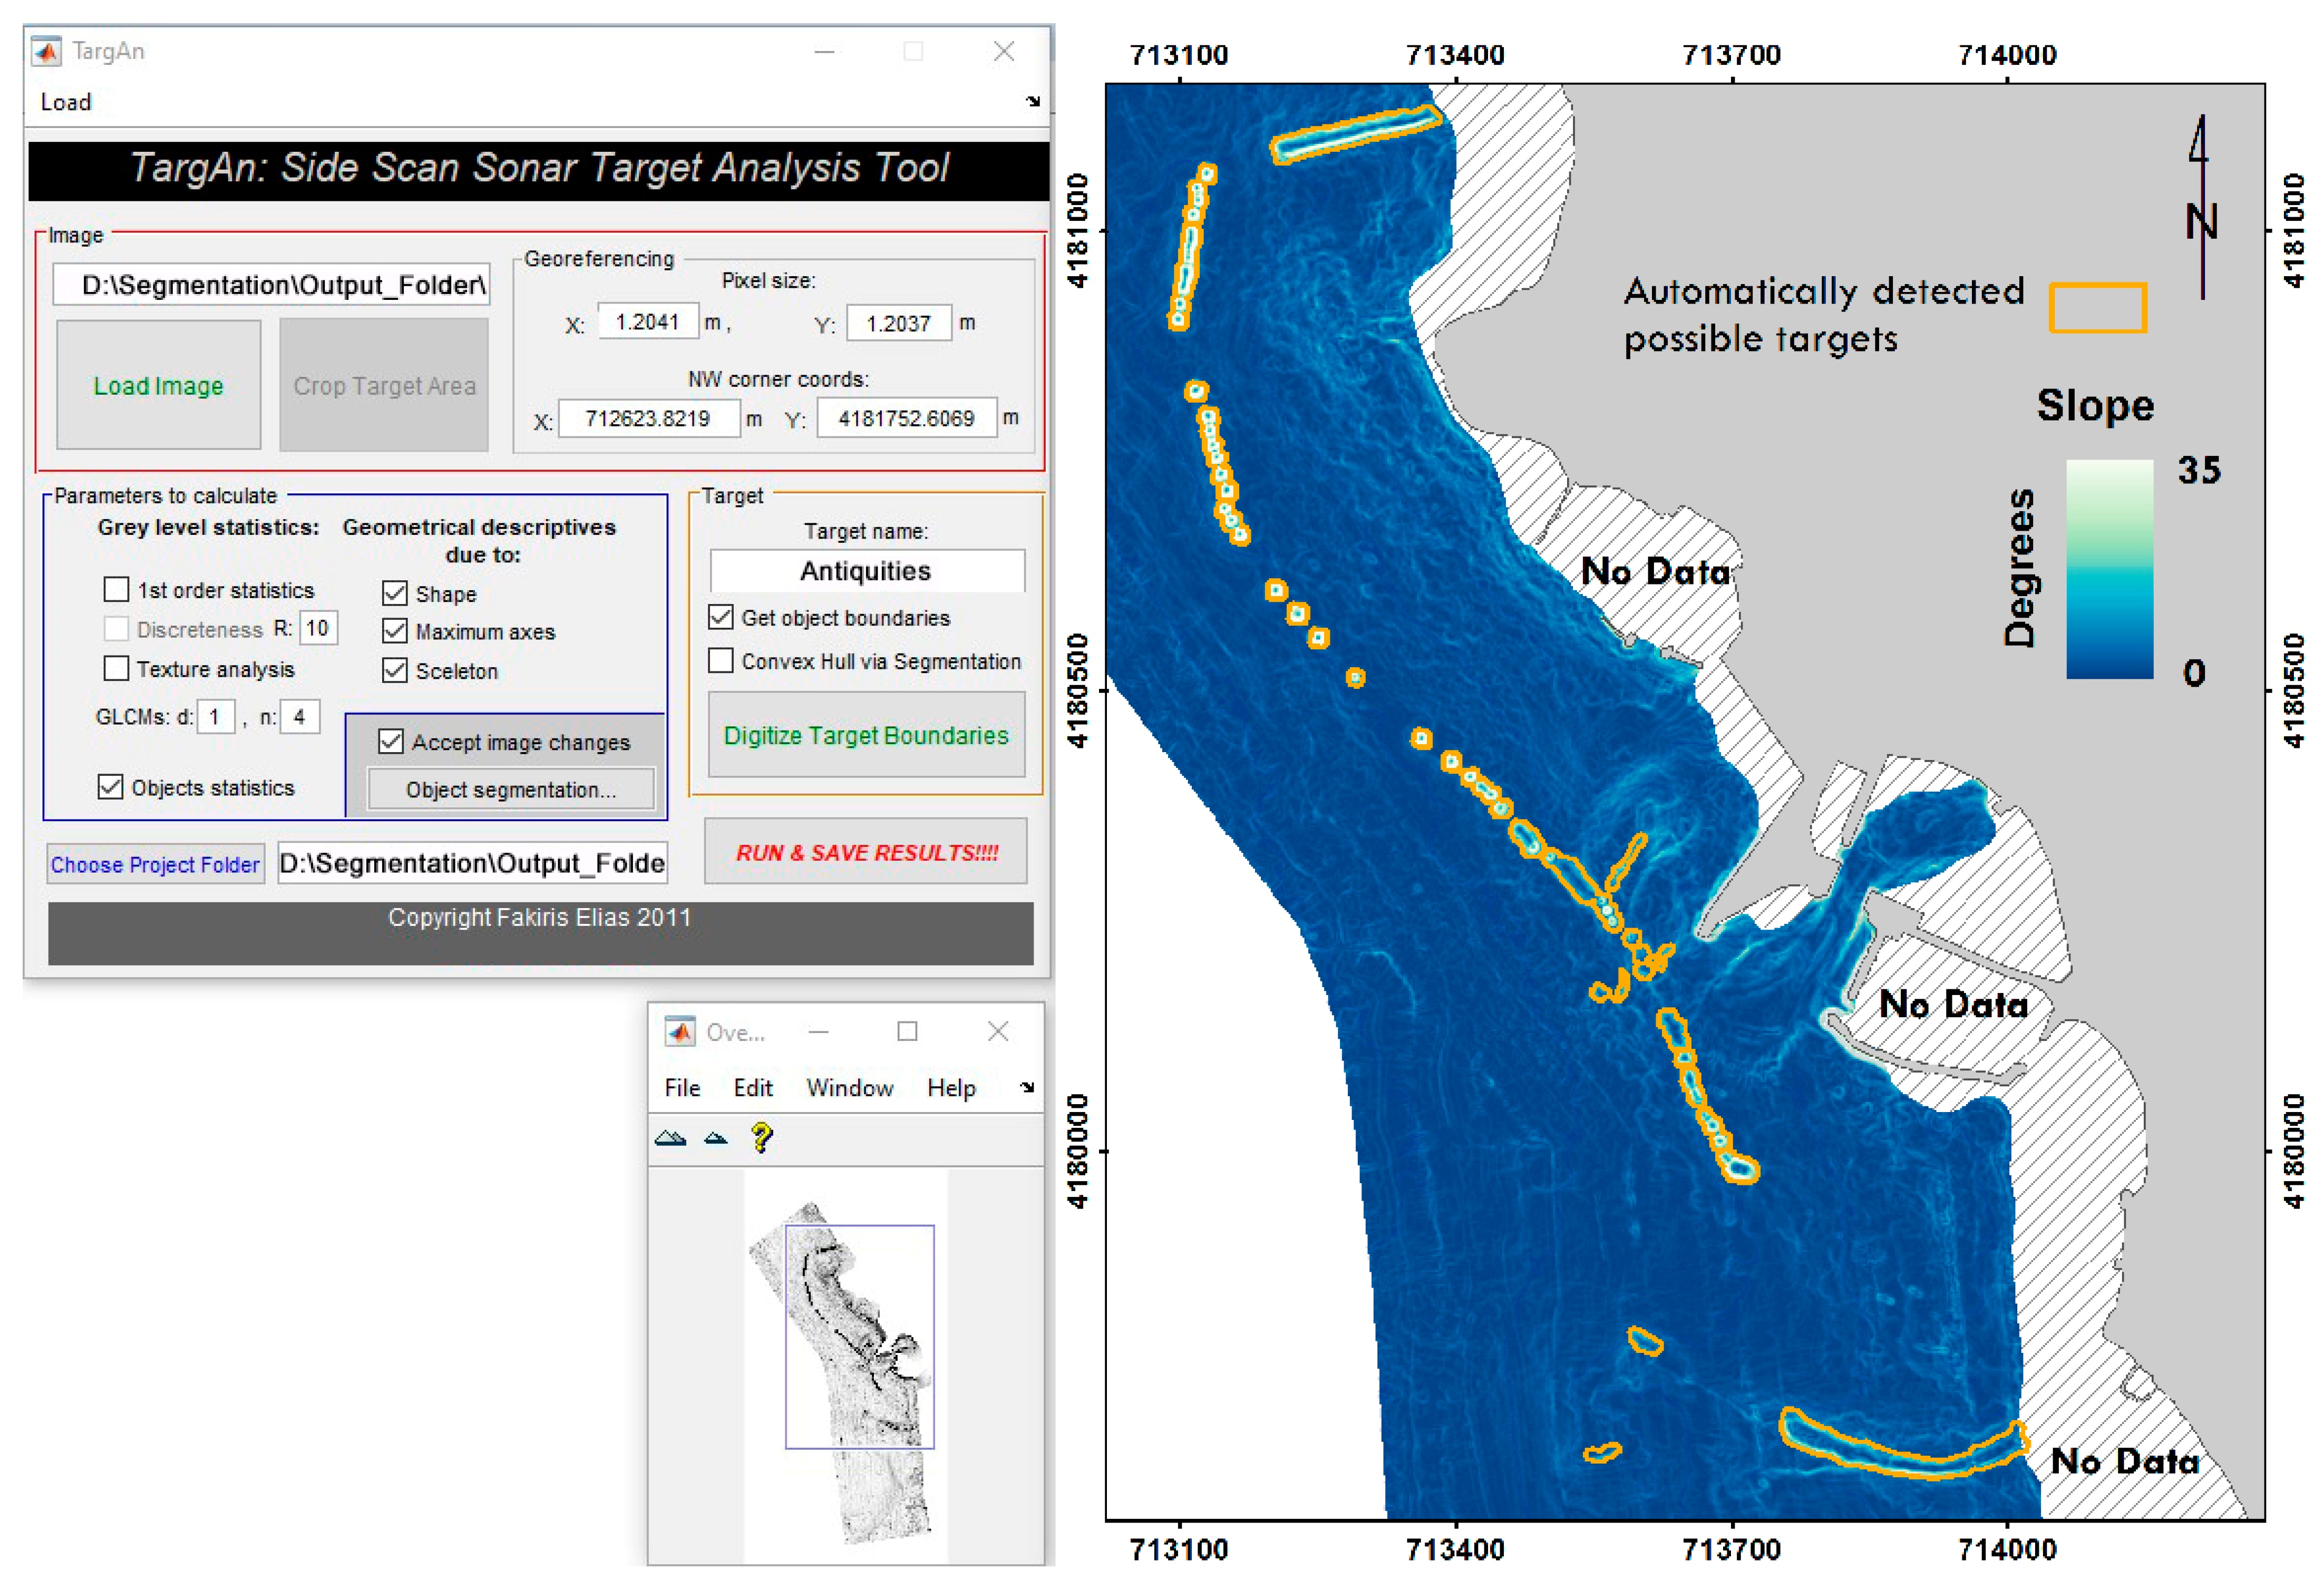Open the Load menu
The image size is (2324, 1579).
(x=66, y=102)
